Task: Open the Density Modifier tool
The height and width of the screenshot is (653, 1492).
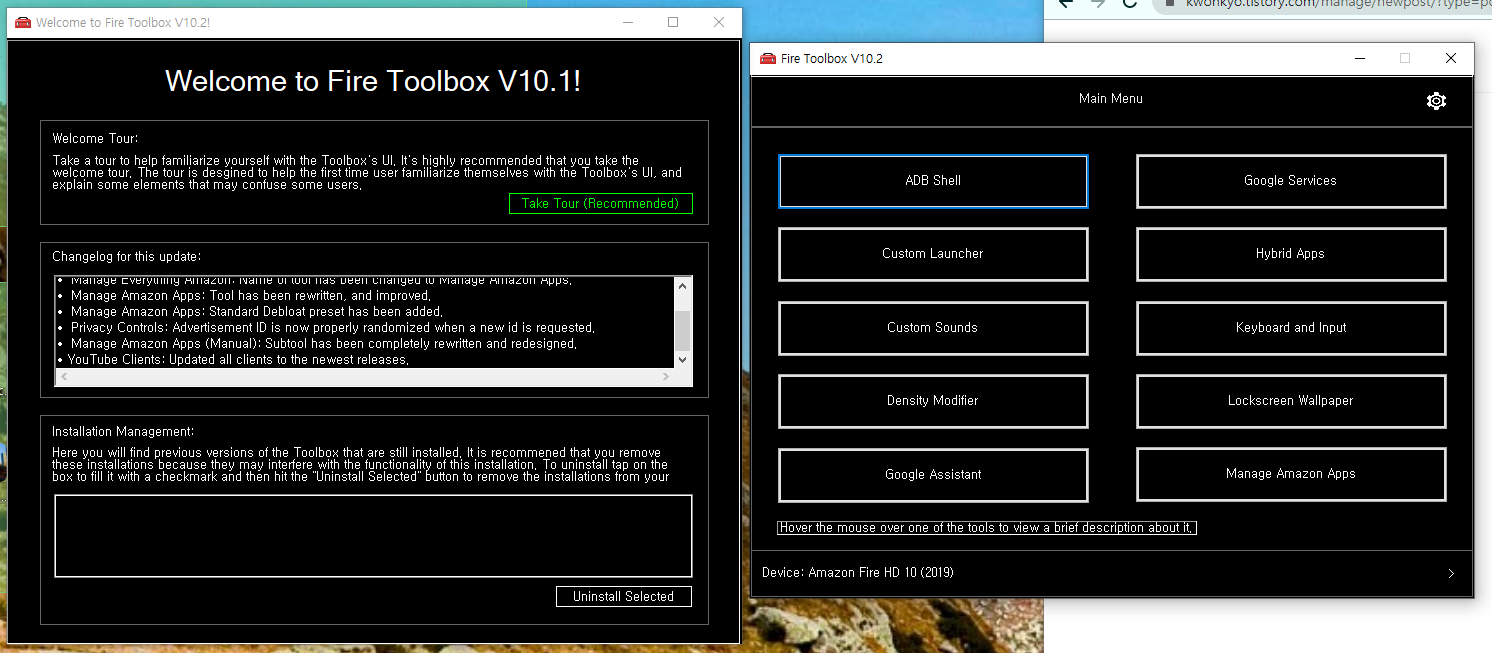Action: (933, 401)
